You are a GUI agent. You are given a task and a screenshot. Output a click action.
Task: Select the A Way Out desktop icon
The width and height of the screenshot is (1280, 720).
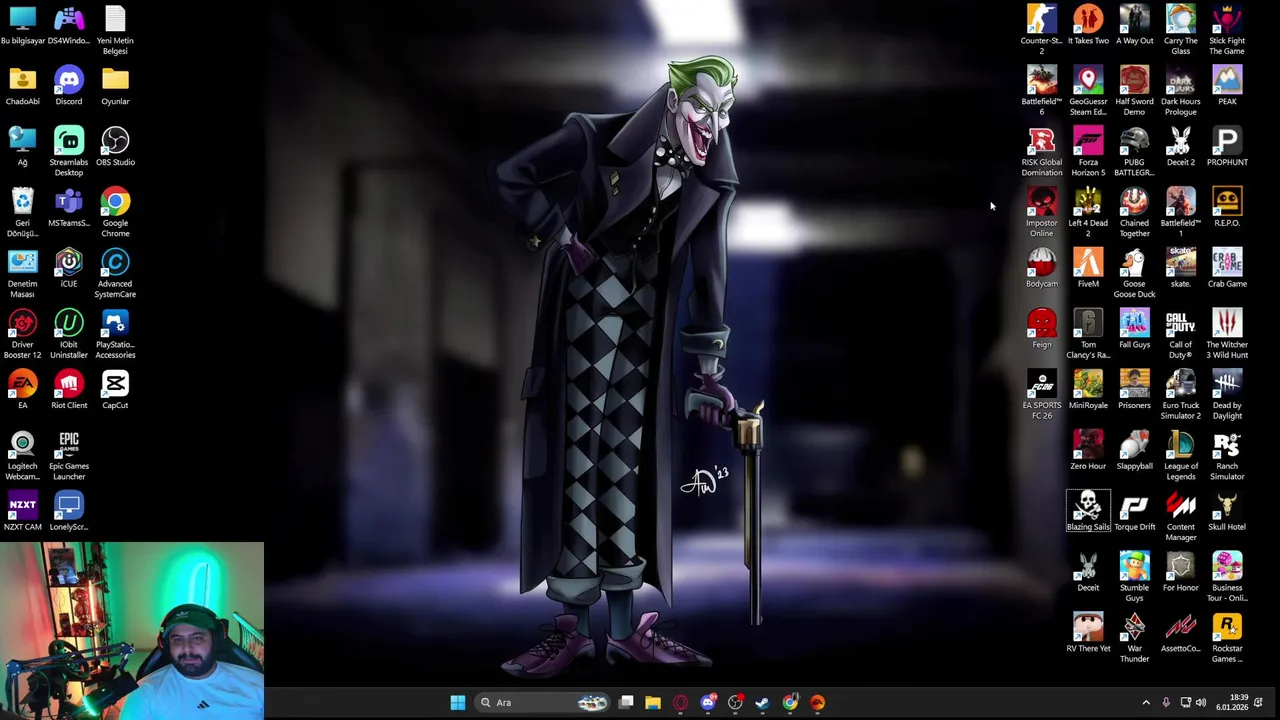click(x=1134, y=24)
